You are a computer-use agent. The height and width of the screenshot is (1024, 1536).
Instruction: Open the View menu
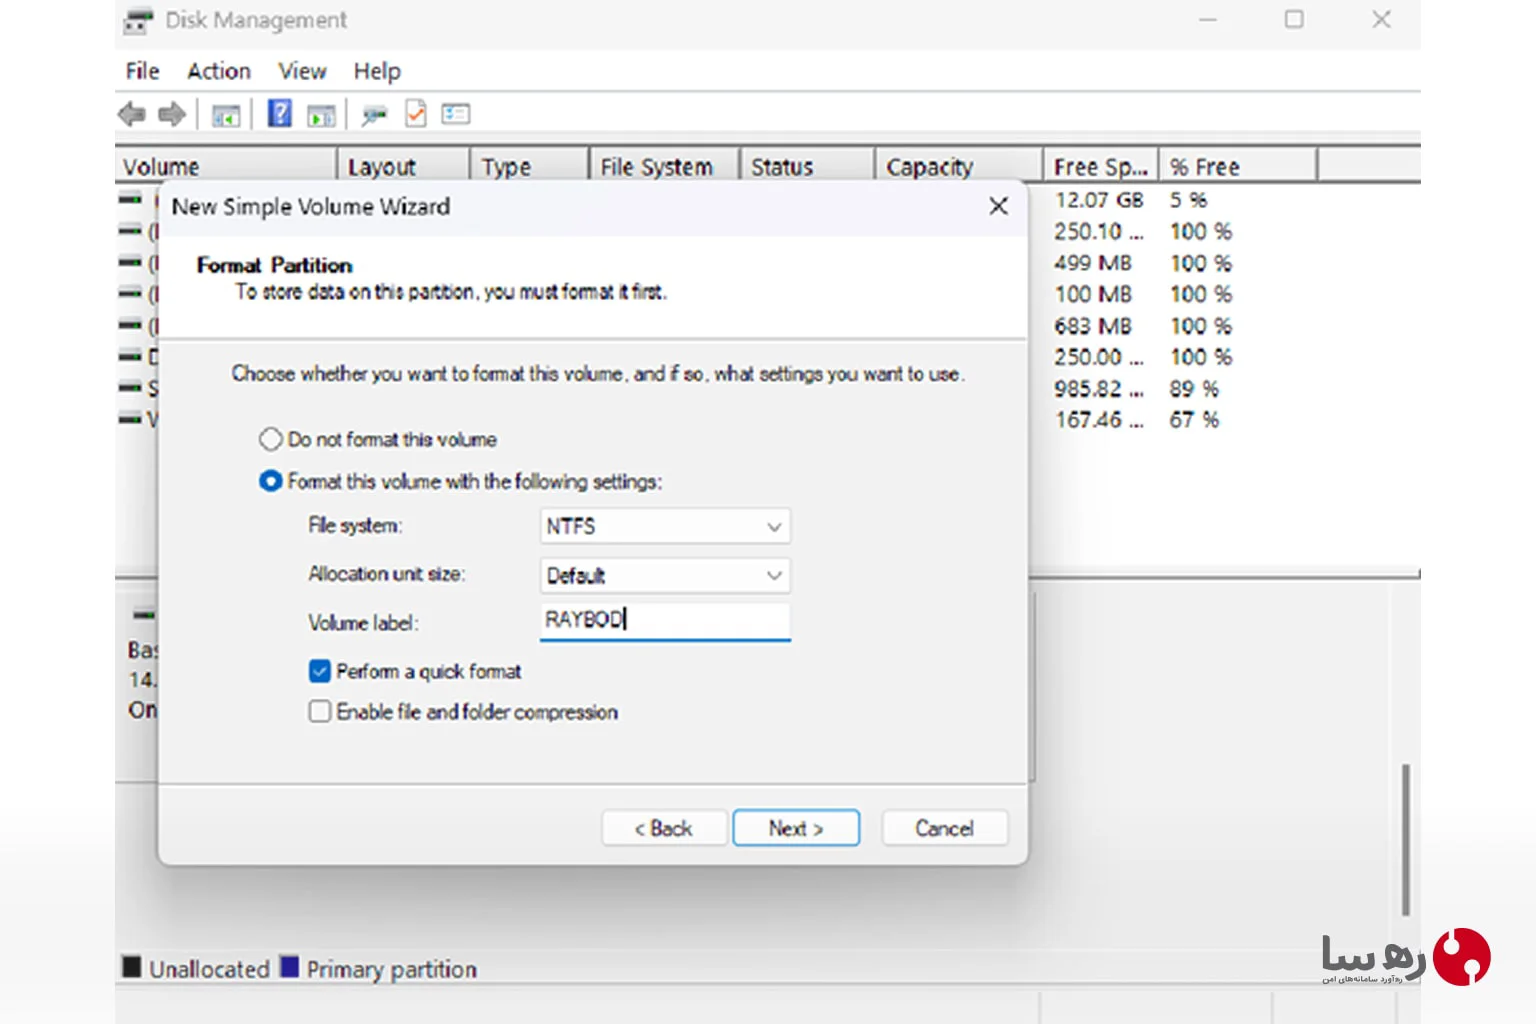302,71
